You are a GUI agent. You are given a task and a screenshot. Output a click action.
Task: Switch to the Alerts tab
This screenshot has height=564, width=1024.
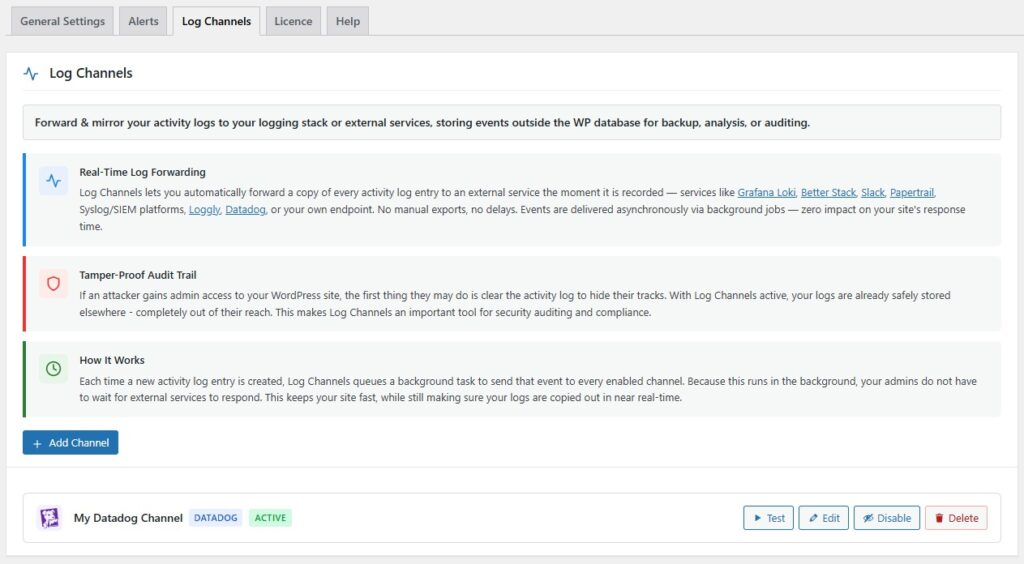click(x=143, y=21)
